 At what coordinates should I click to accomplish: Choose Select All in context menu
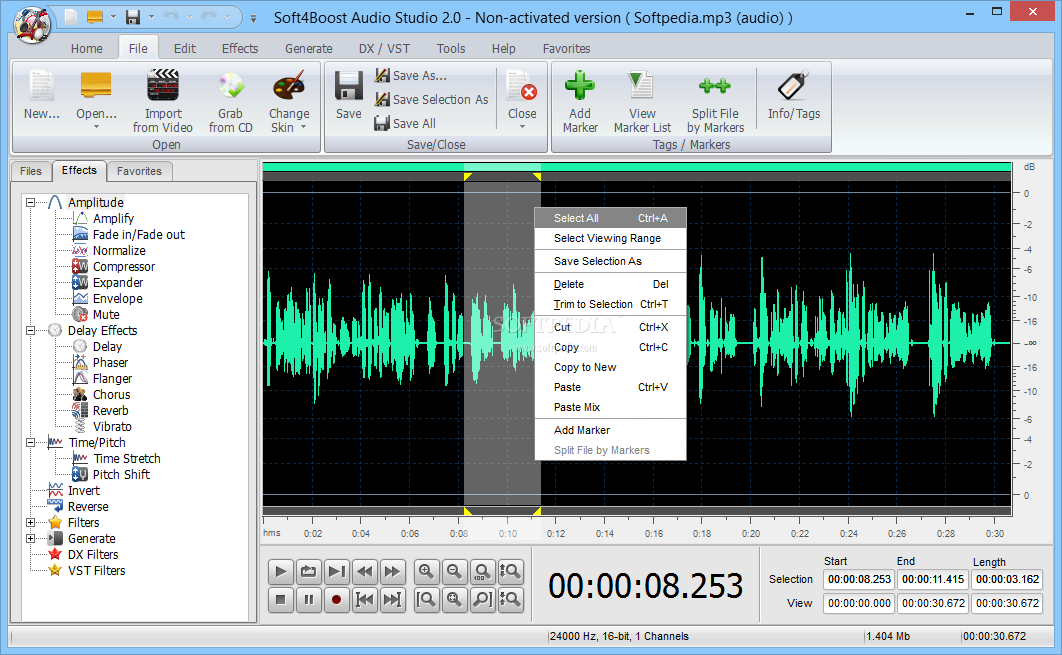(x=610, y=218)
